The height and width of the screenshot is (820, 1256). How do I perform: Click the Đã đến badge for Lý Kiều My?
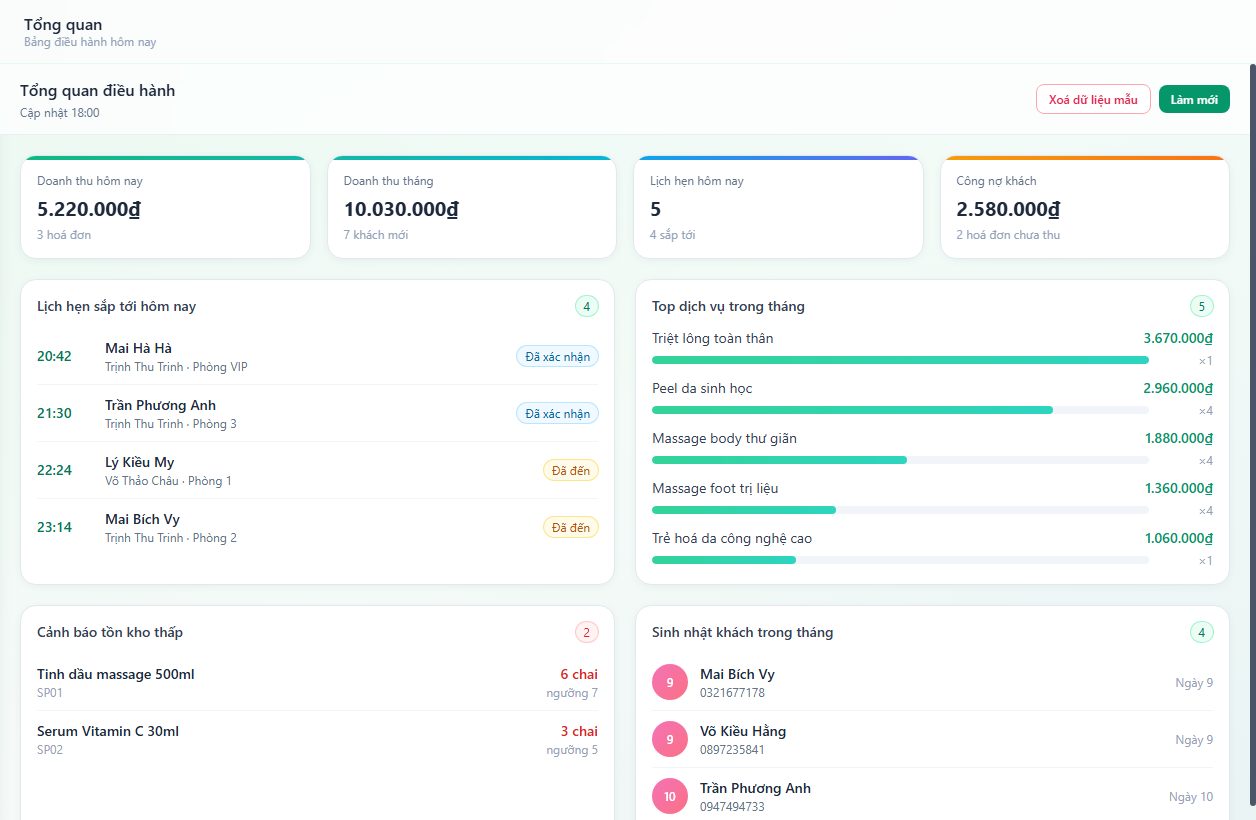coord(571,470)
